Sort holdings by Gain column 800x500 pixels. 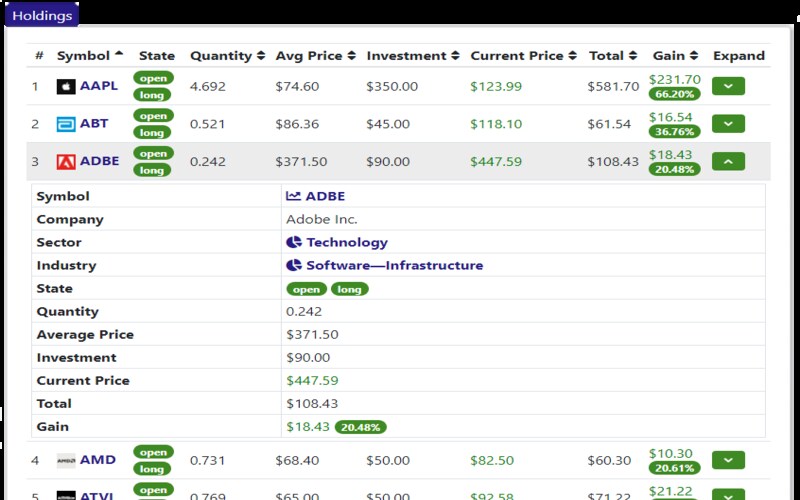[676, 56]
